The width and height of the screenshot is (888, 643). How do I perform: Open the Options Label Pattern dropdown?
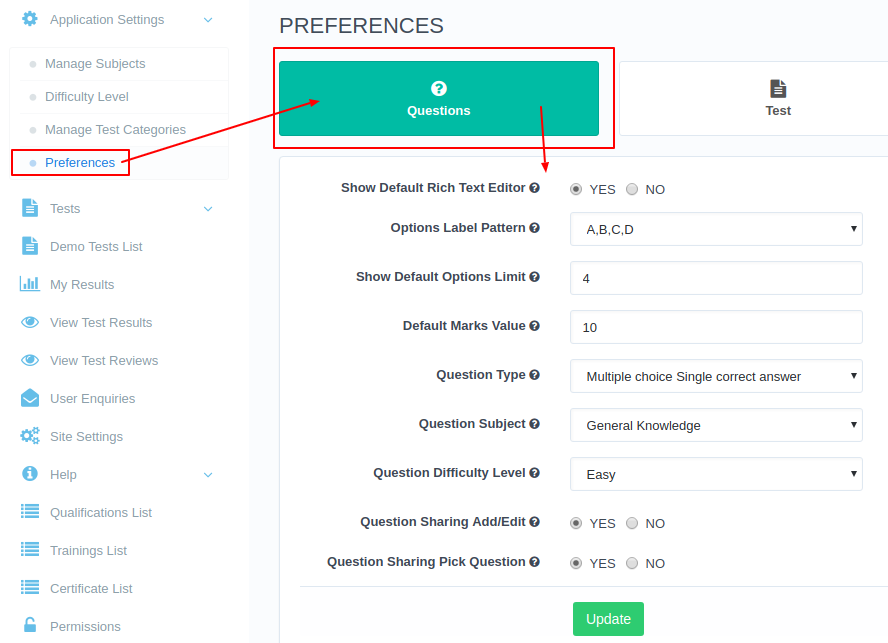coord(716,229)
